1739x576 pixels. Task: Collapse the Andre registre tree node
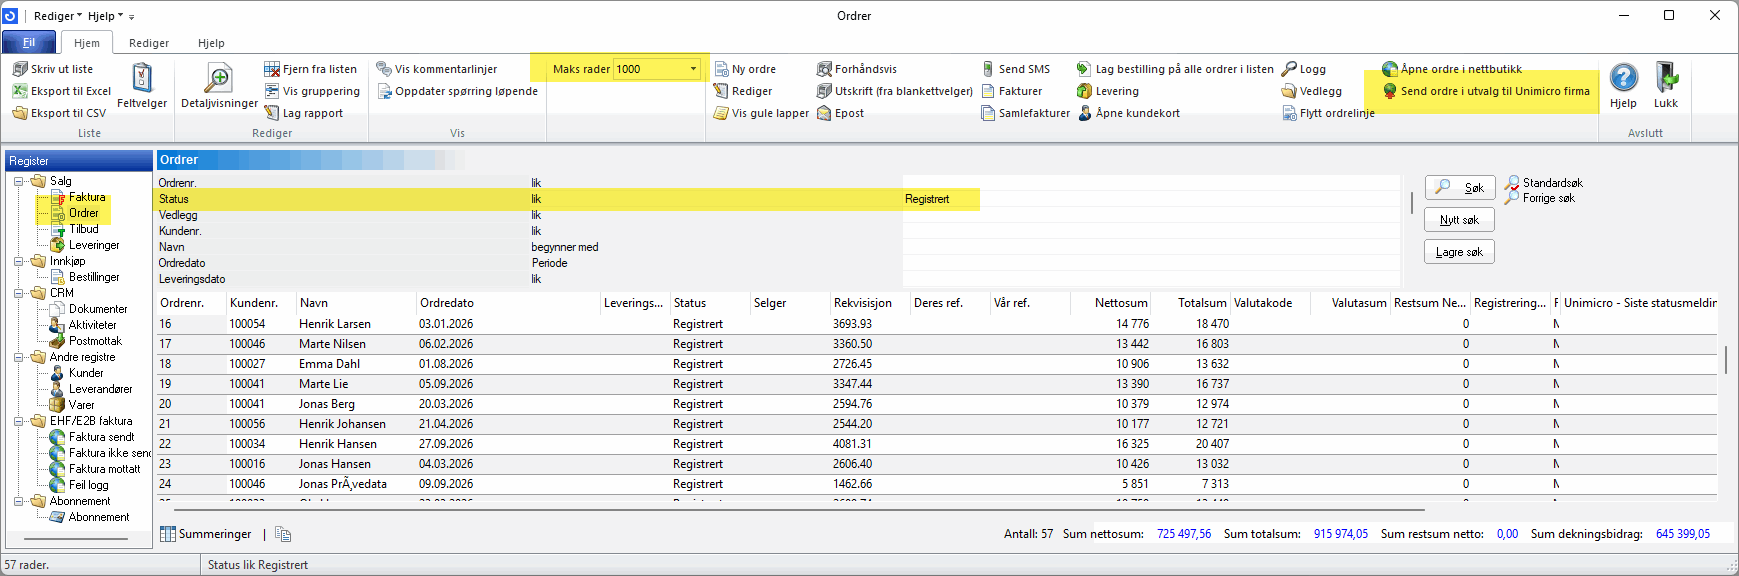19,357
